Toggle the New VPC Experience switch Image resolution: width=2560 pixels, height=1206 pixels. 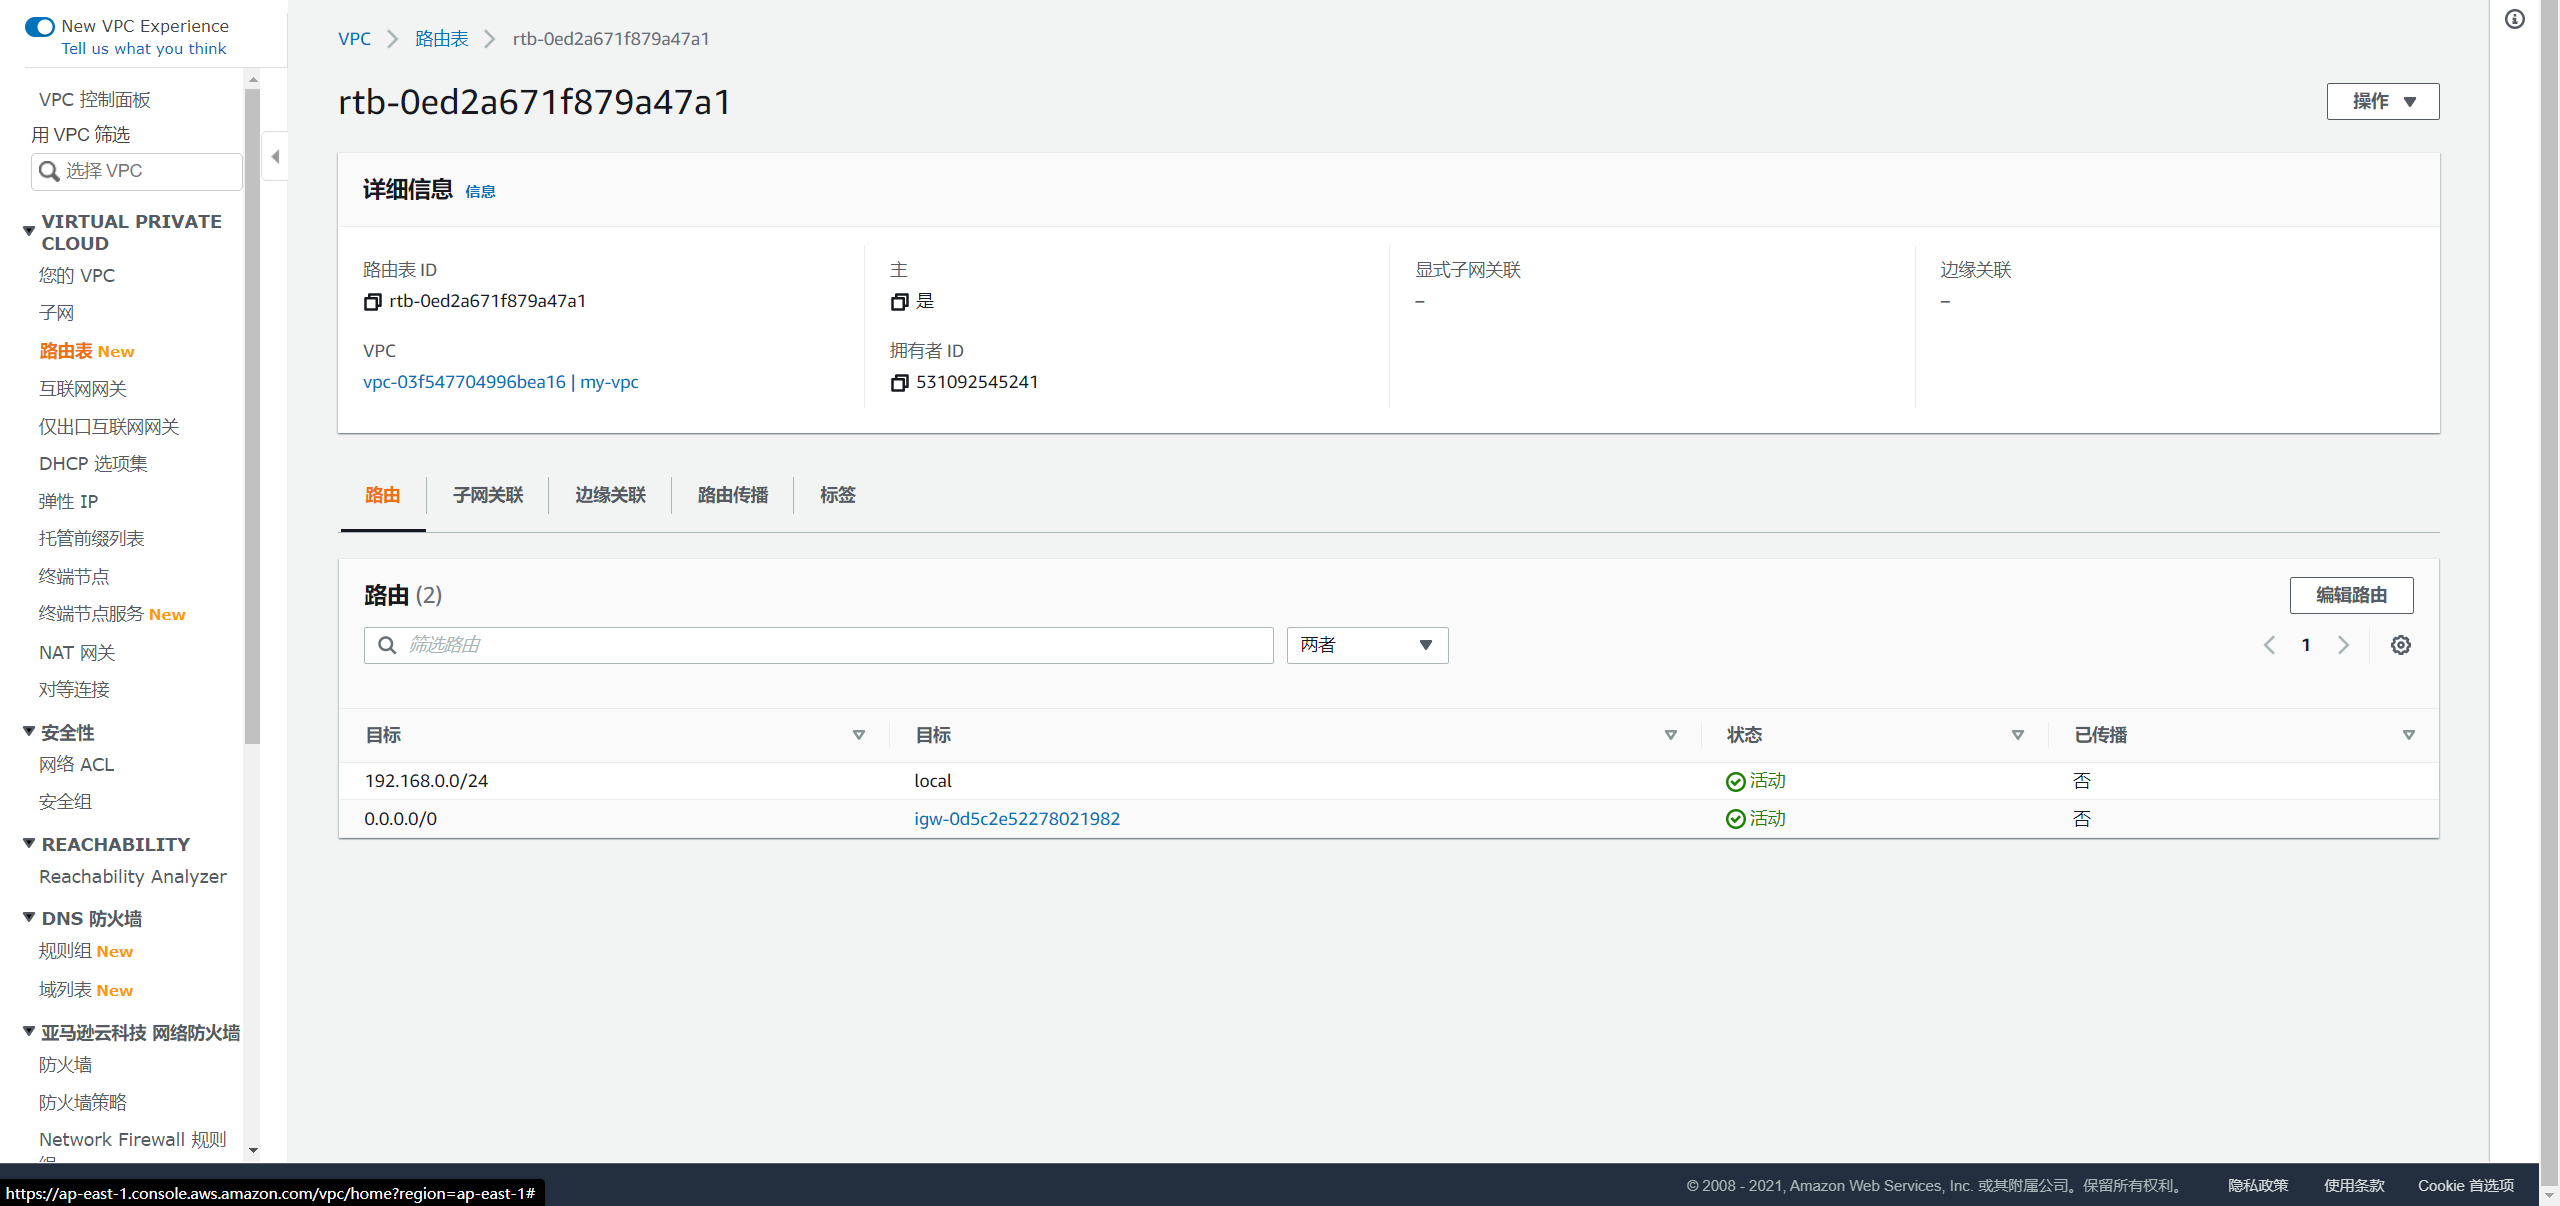tap(40, 27)
